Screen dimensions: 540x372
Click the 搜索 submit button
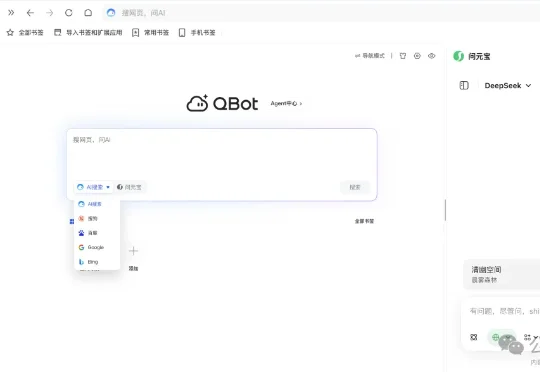pos(355,187)
